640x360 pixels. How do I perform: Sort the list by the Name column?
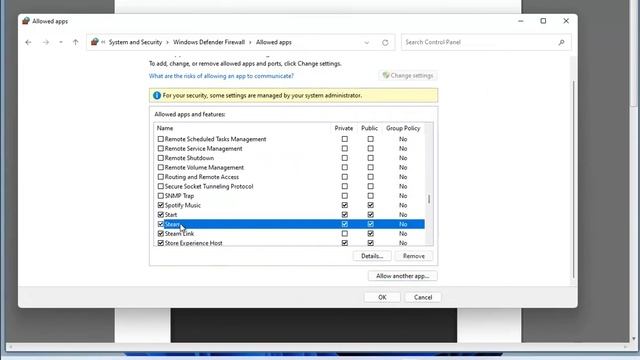click(165, 128)
